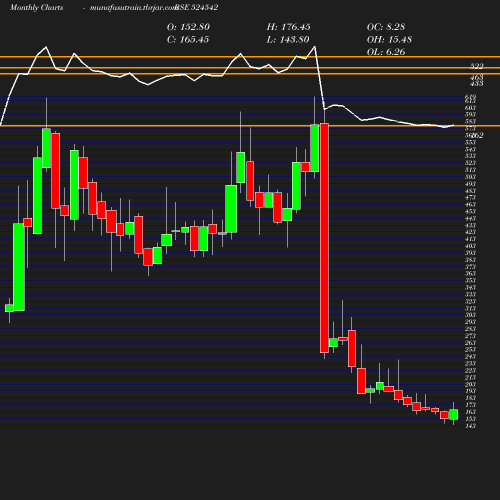This screenshot has width=500, height=500.
Task: Click the price axis label '163'
Action: pos(470,412)
